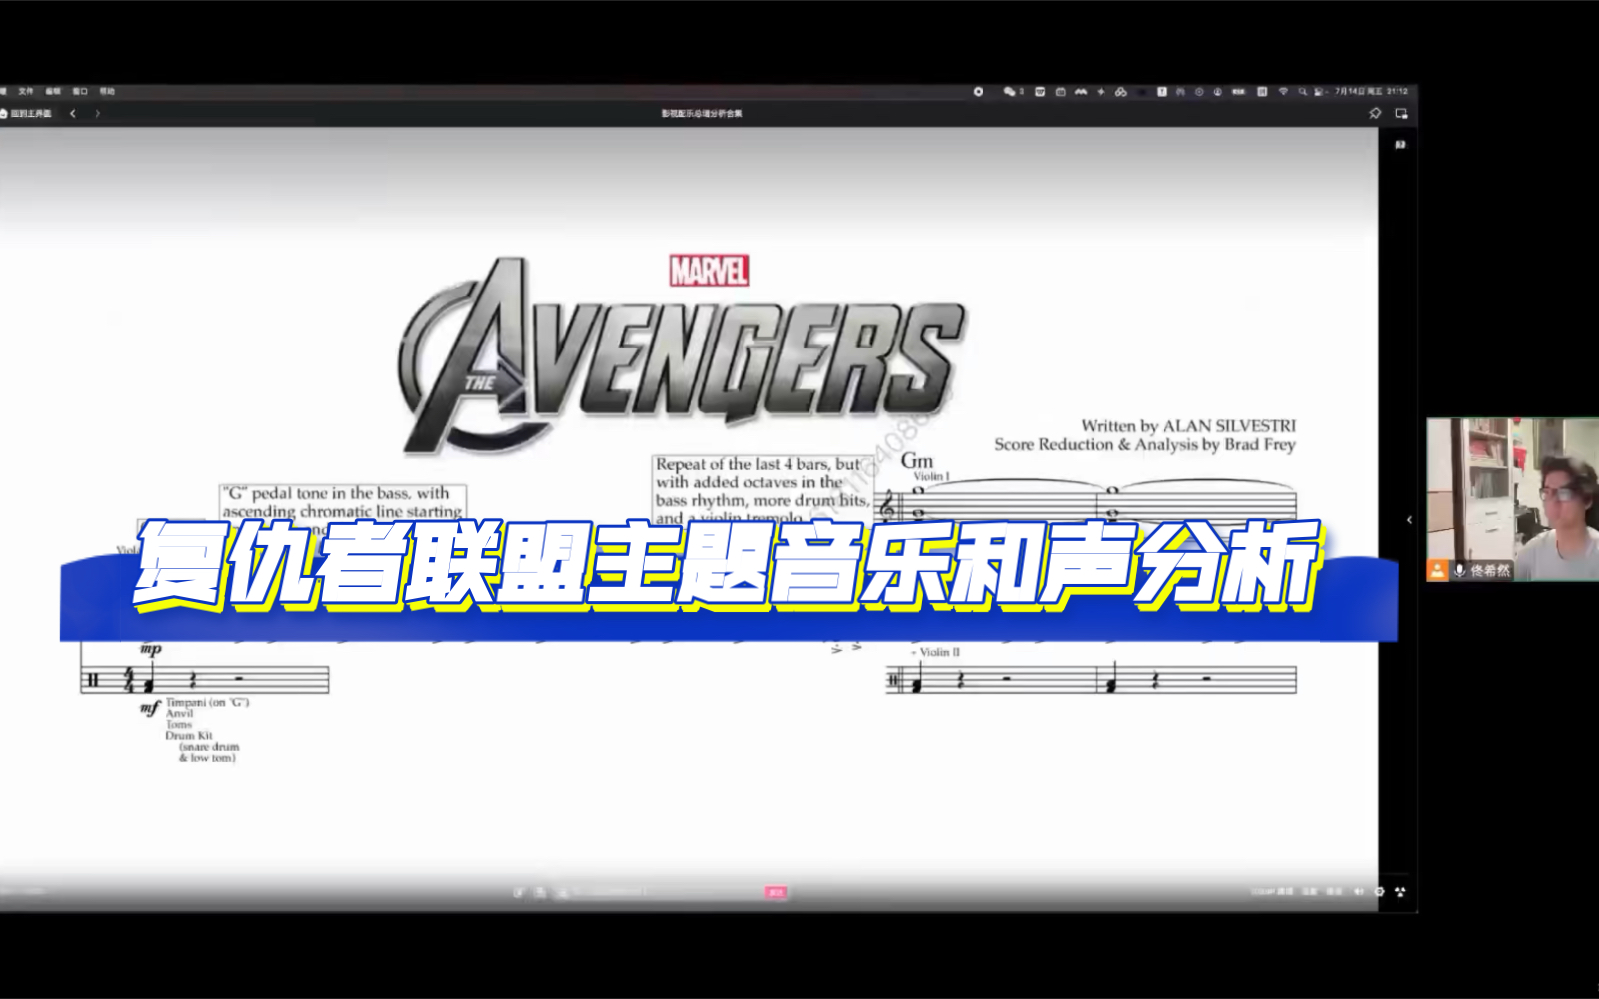The width and height of the screenshot is (1599, 999).
Task: Open the chat bubble icon on right sidebar
Action: (1400, 145)
